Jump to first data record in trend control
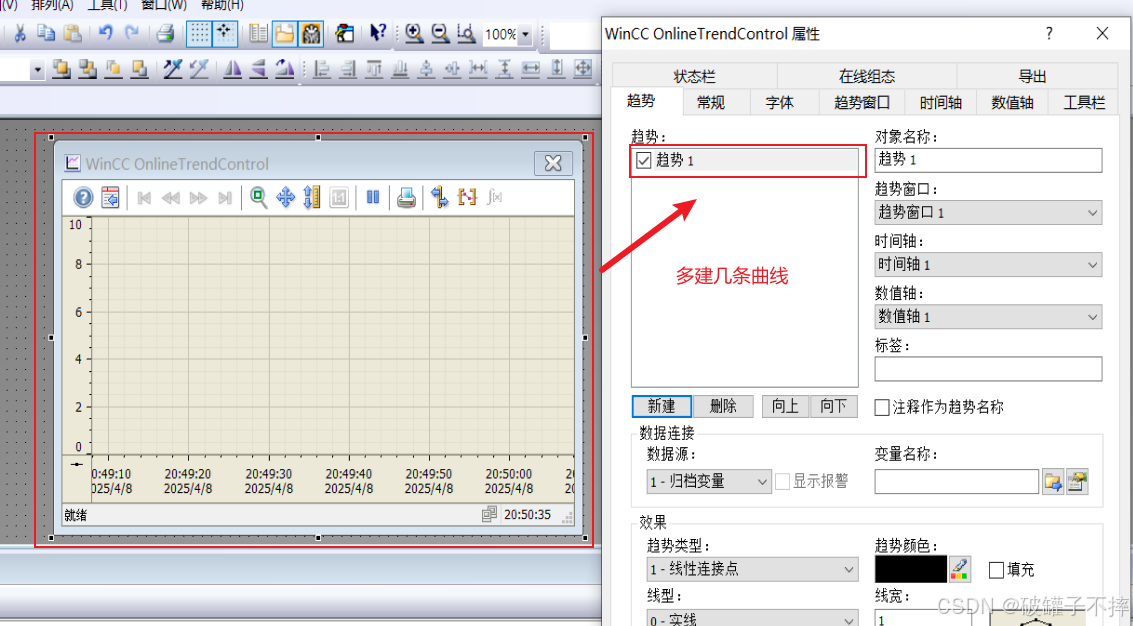This screenshot has height=626, width=1133. [x=144, y=197]
